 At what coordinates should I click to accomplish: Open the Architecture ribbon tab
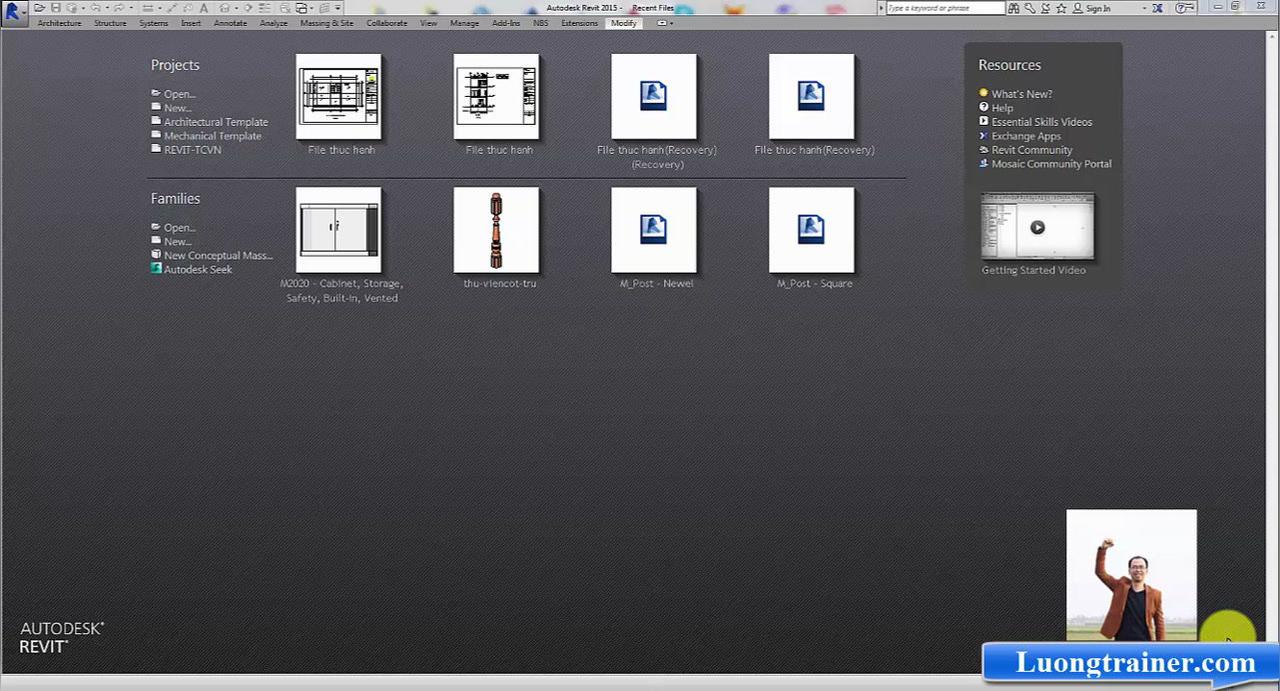(x=59, y=23)
